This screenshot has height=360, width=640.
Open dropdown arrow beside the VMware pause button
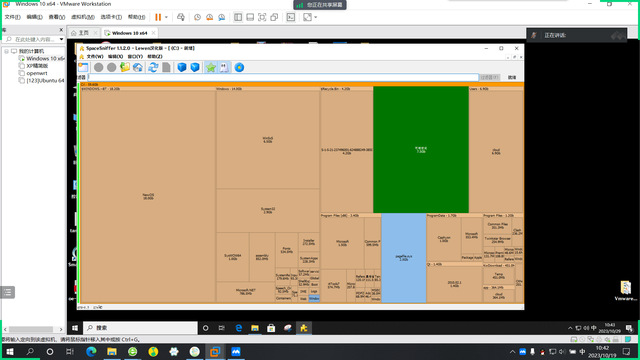tap(166, 17)
